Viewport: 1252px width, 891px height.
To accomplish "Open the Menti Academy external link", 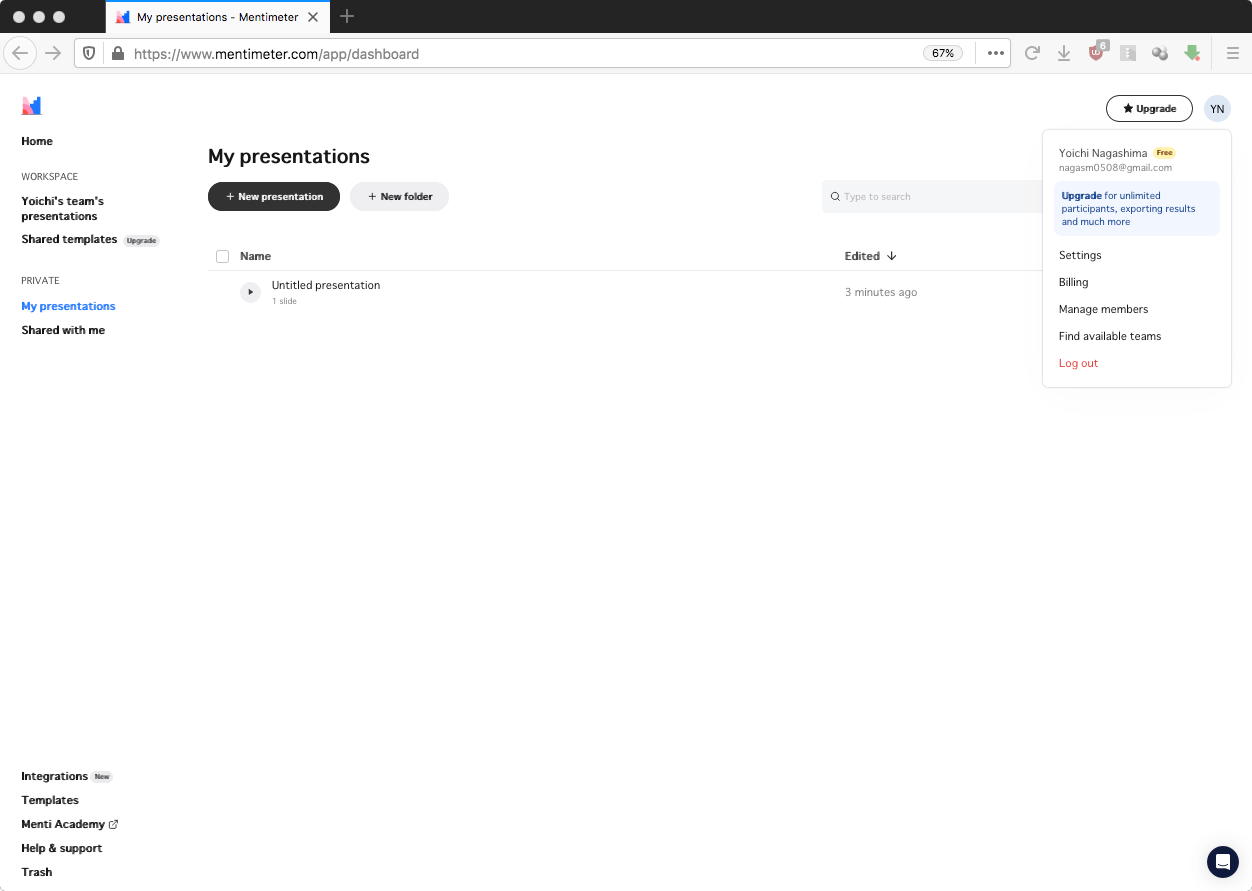I will [69, 824].
